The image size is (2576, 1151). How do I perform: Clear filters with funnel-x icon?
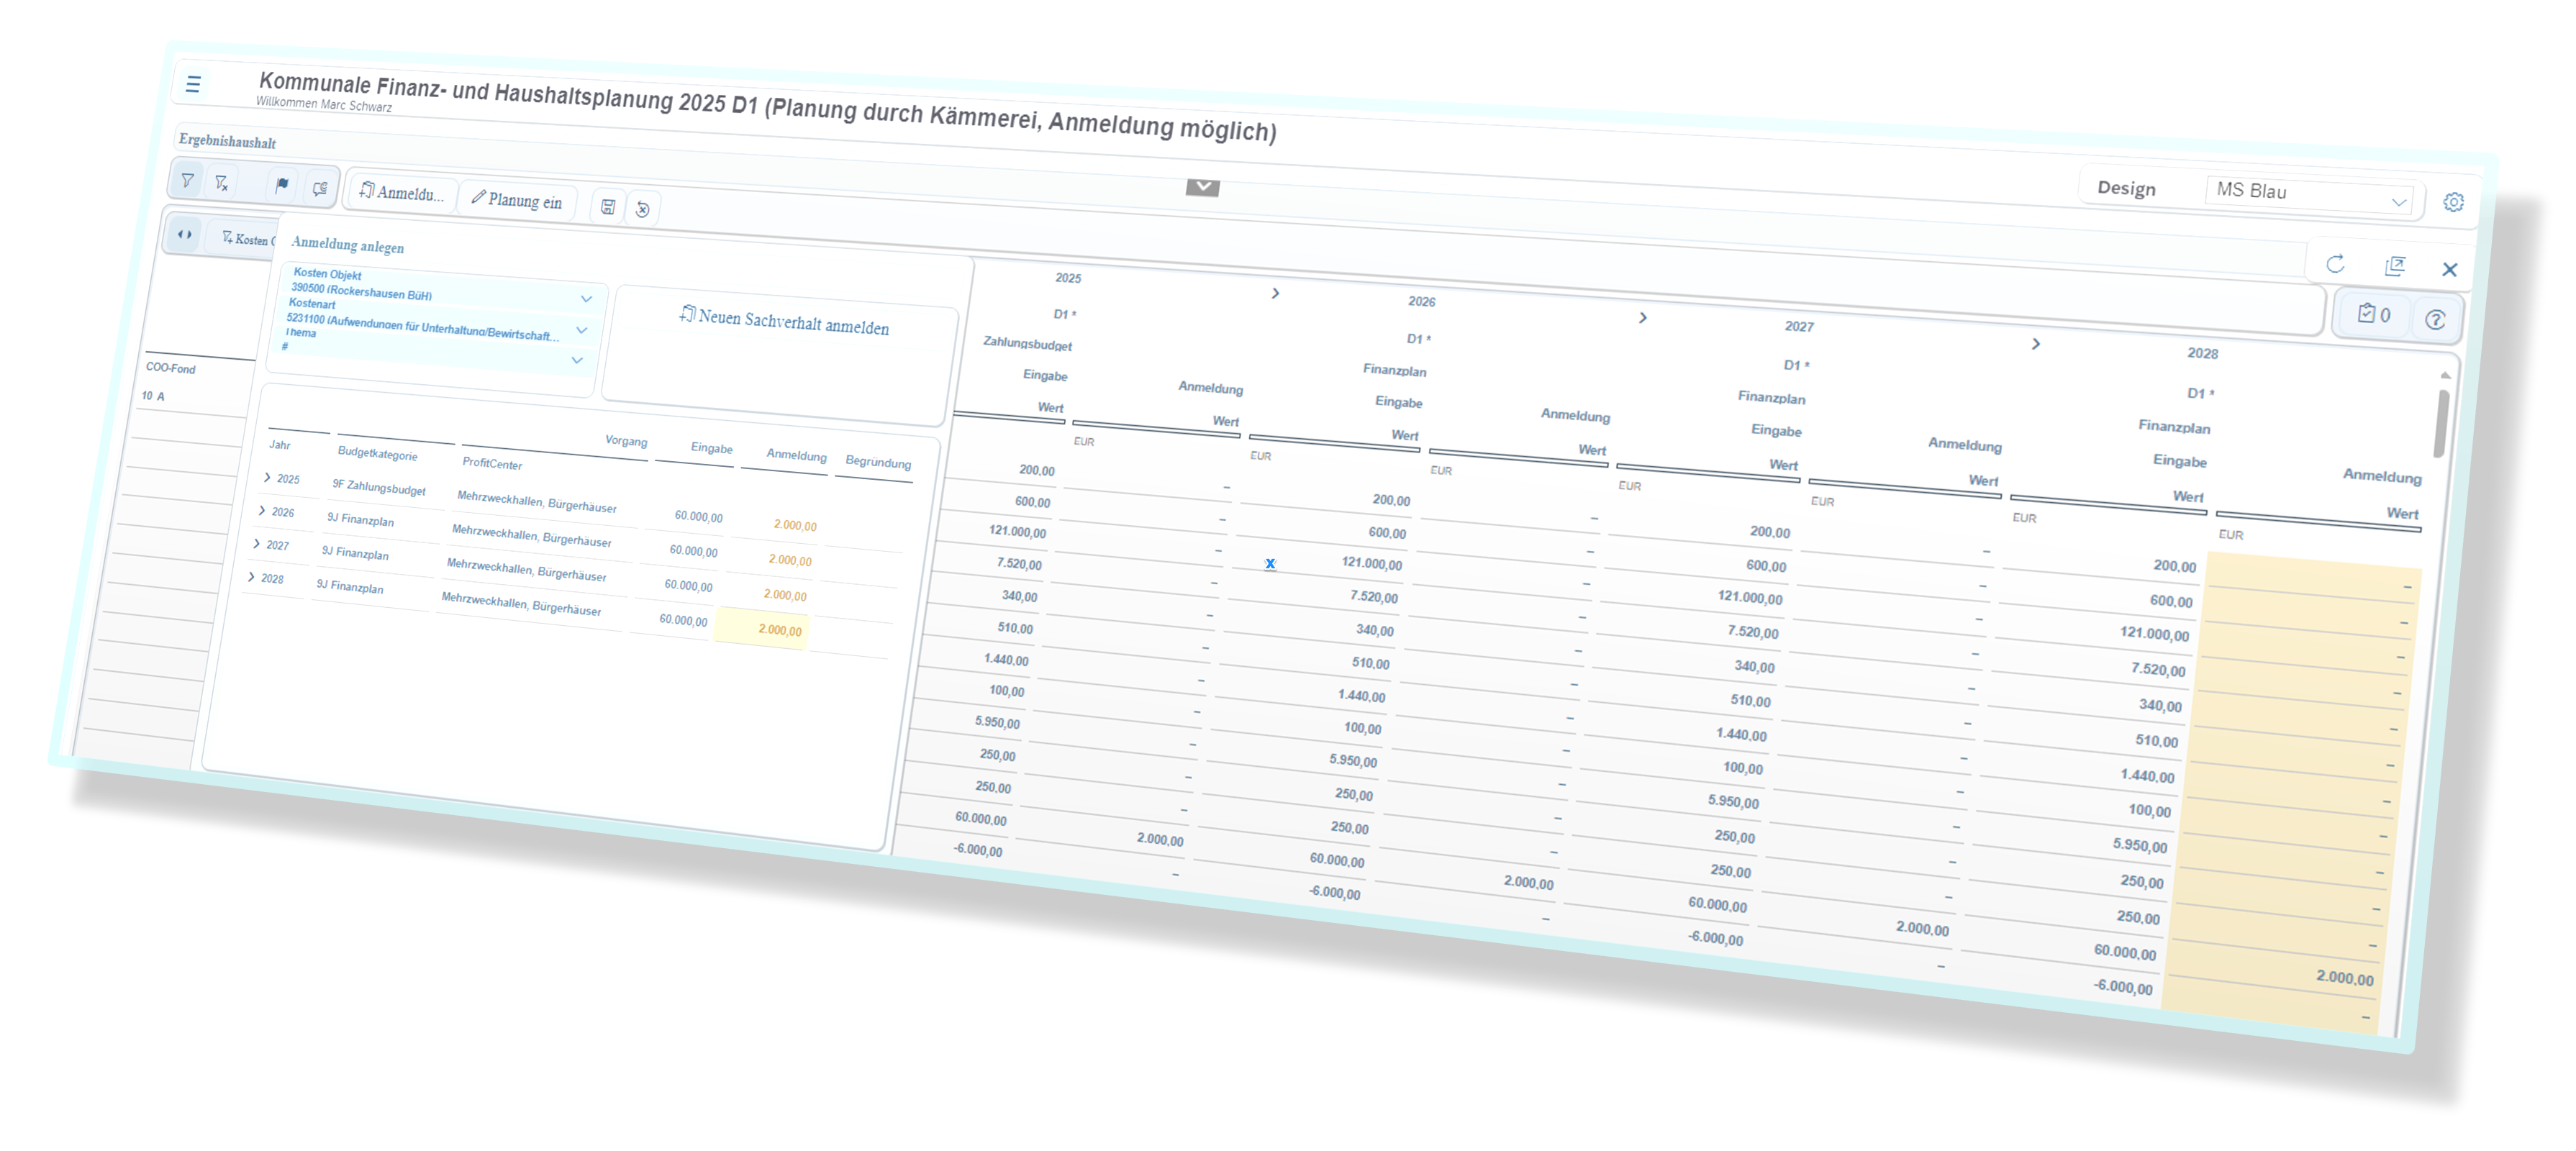pos(222,182)
